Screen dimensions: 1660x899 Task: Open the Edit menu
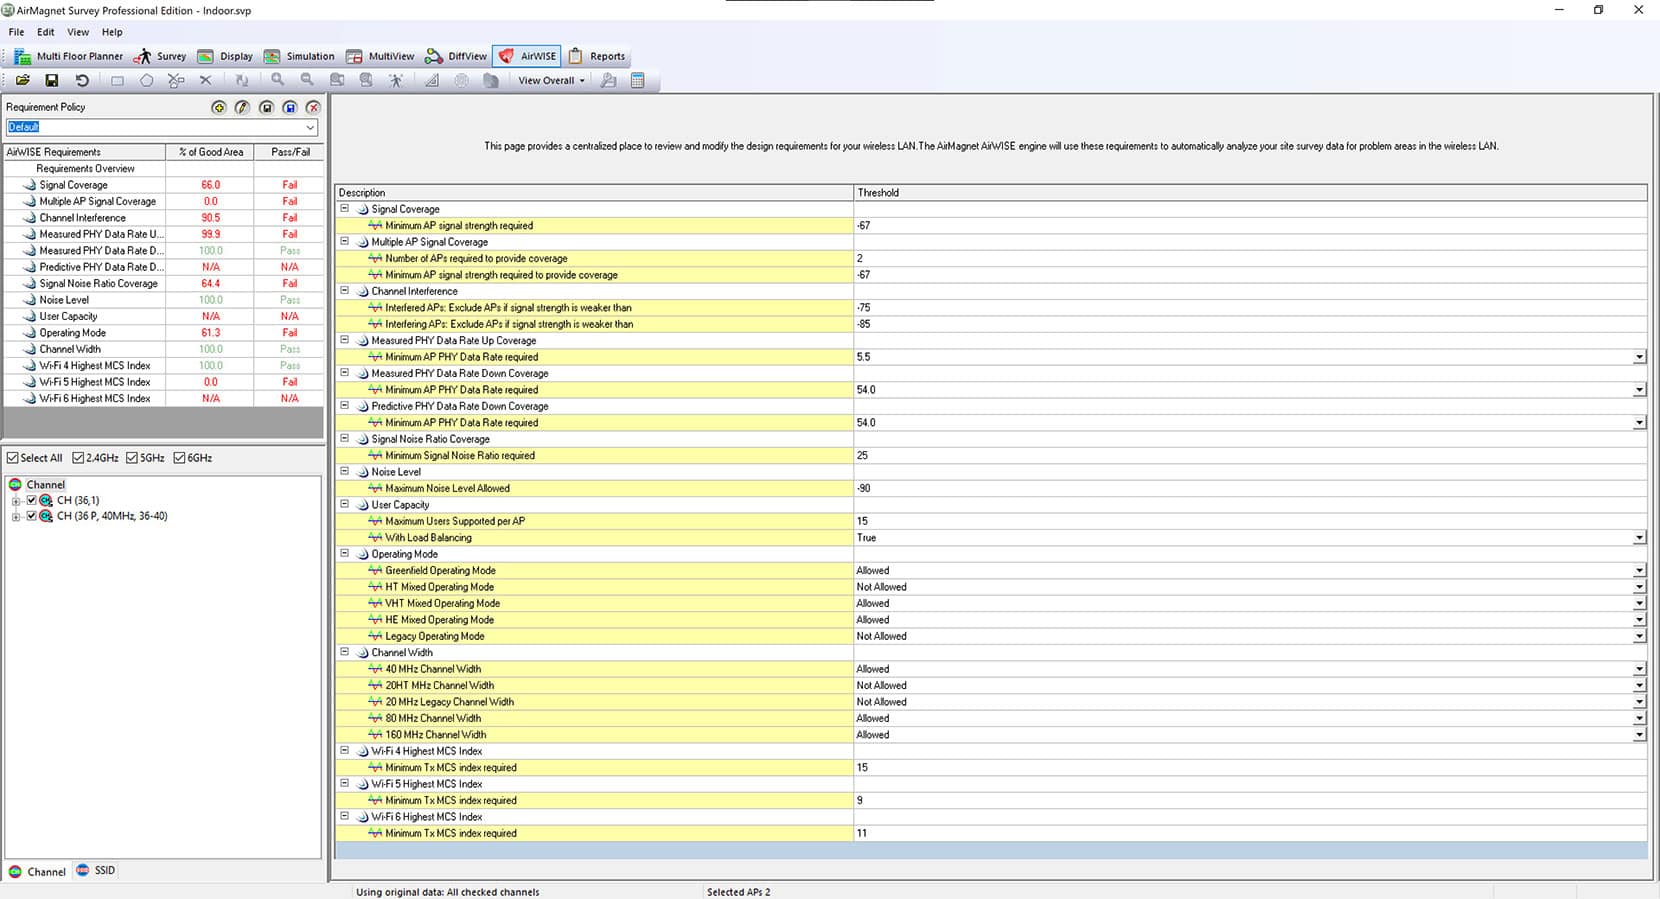click(x=46, y=32)
